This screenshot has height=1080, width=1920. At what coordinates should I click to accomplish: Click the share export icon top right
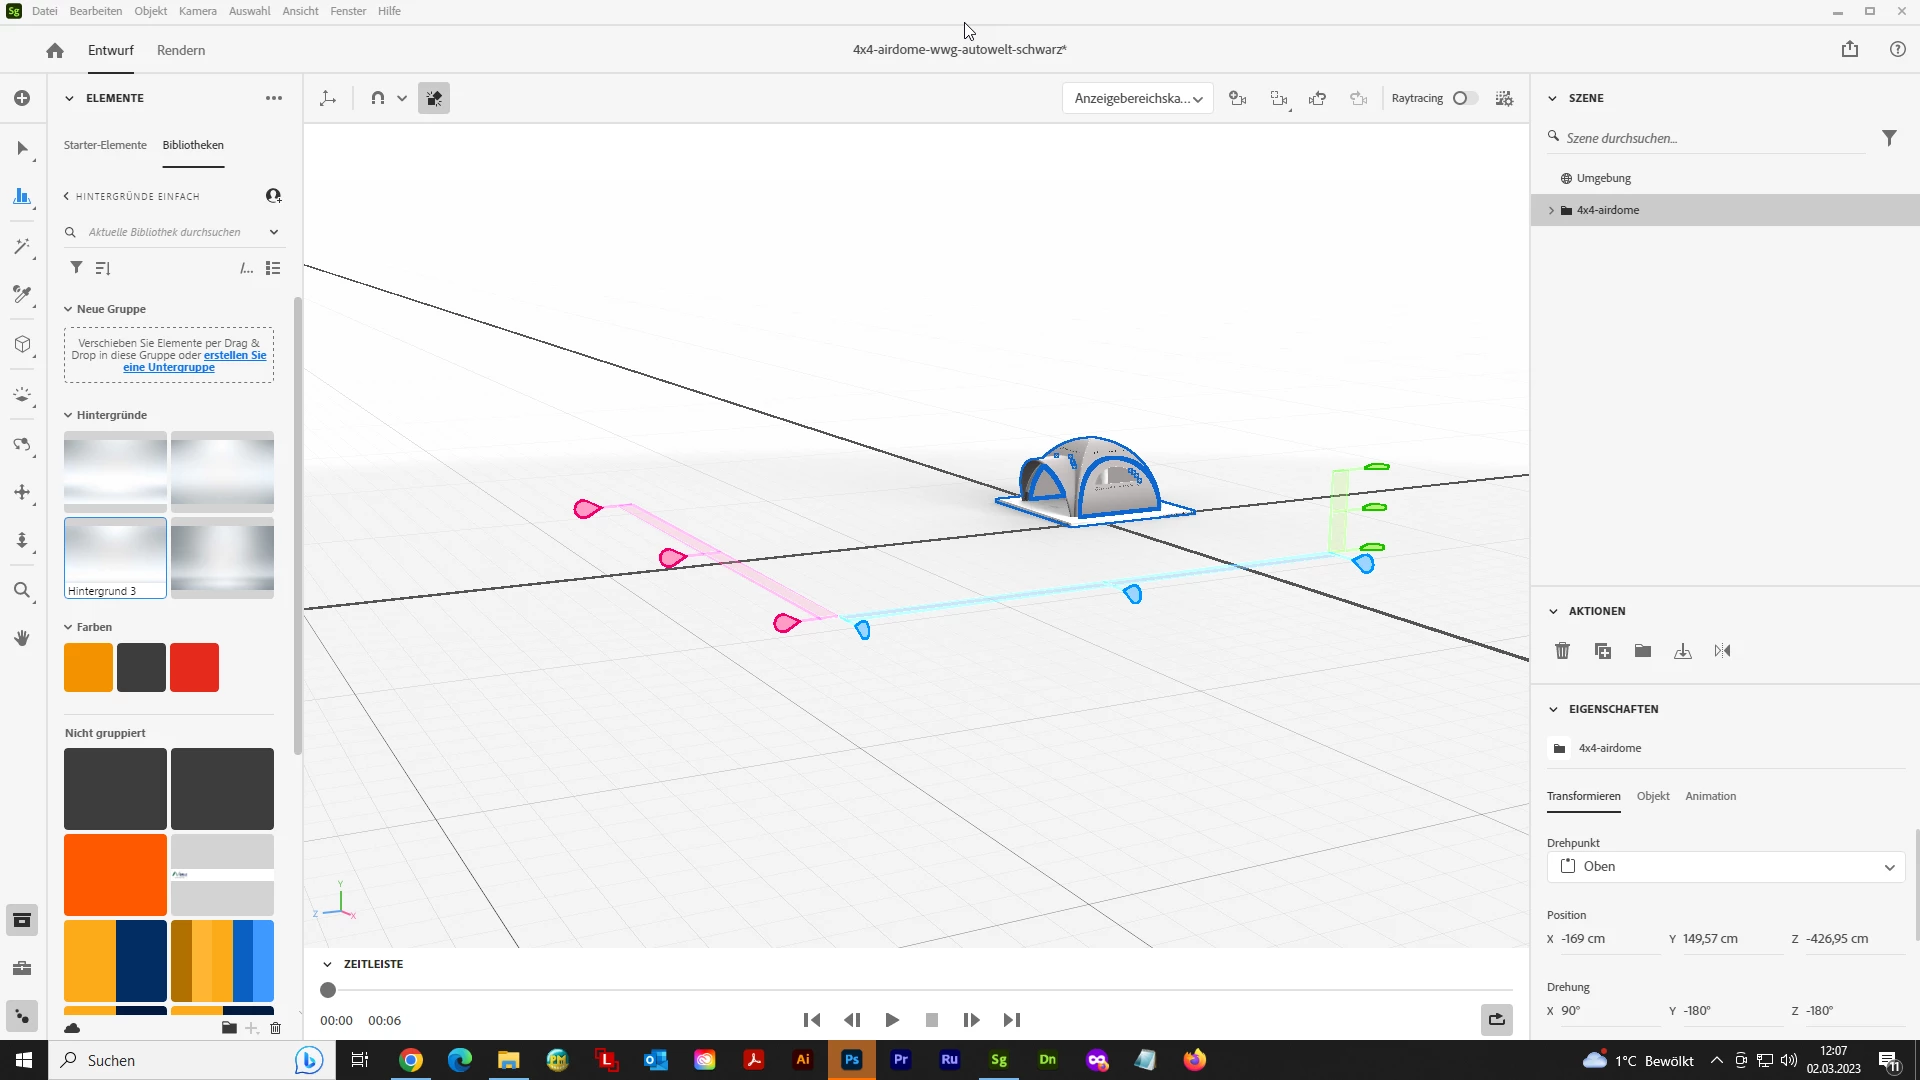1849,49
